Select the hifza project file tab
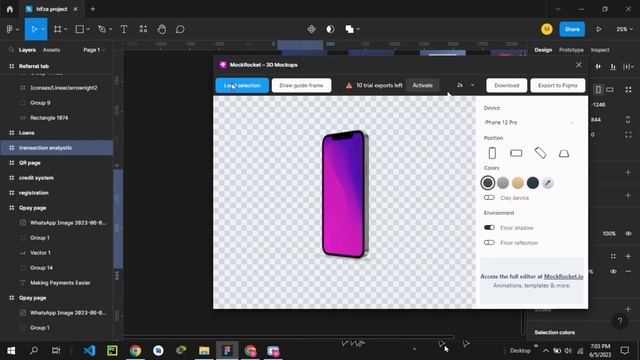 [x=52, y=9]
